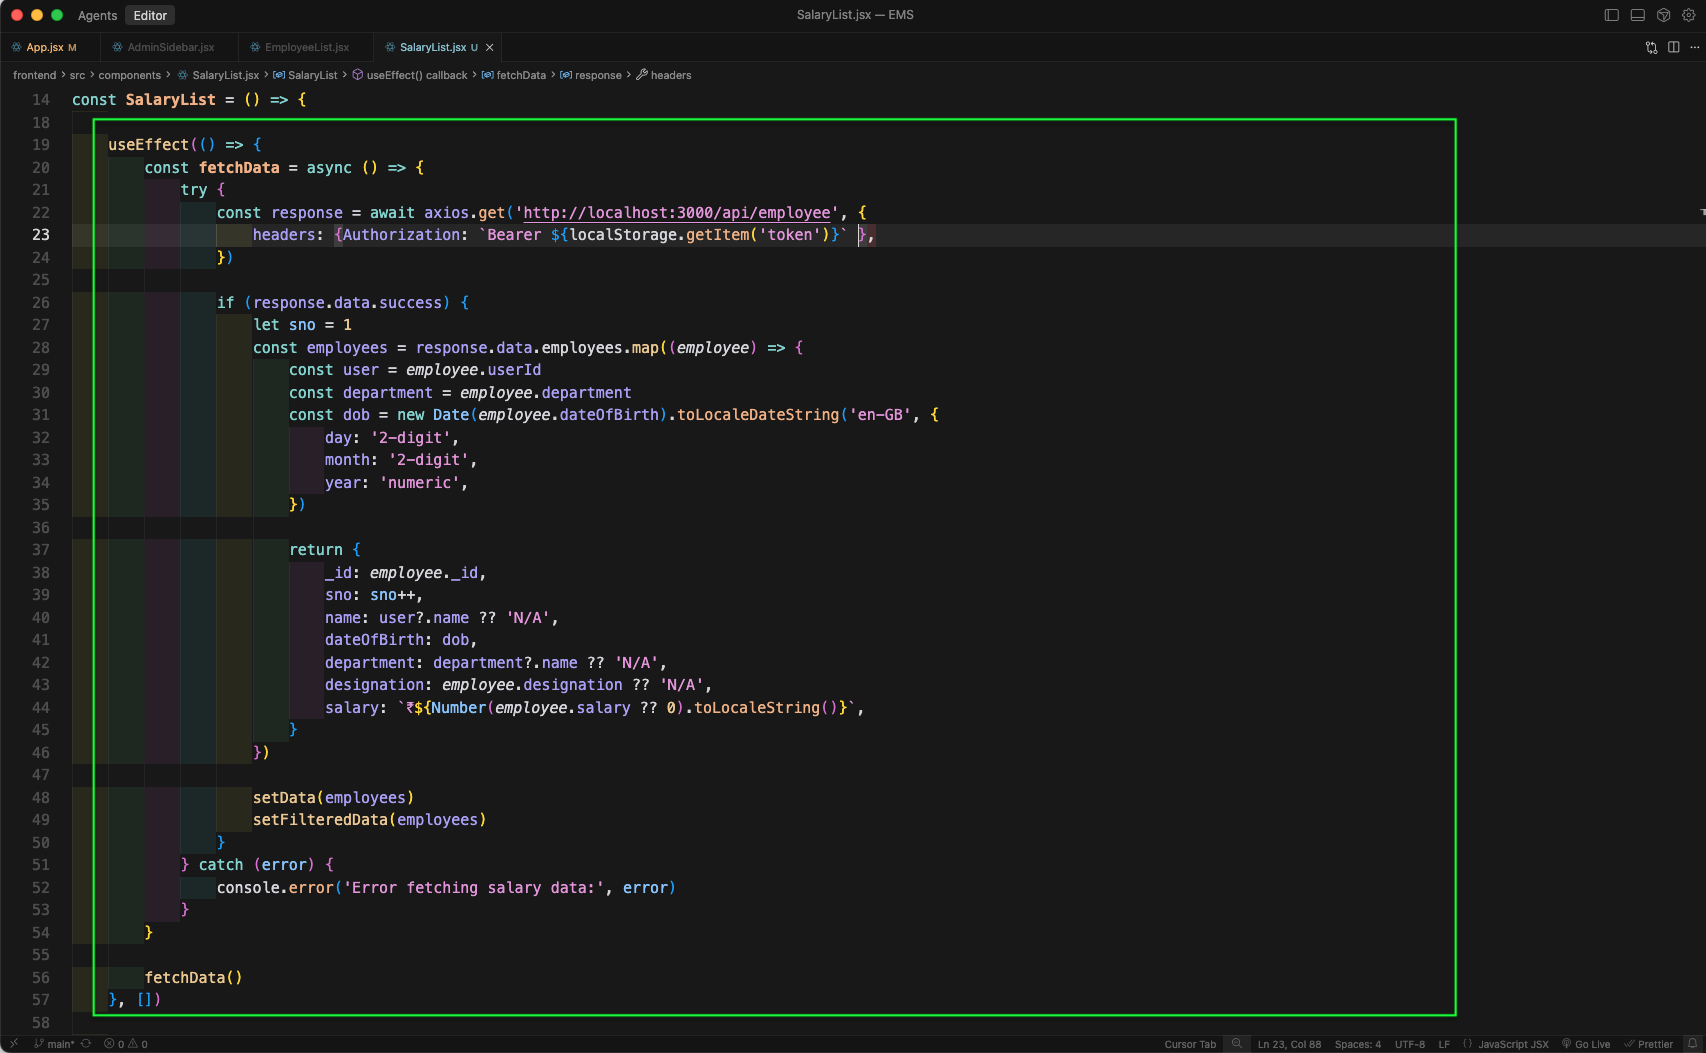Toggle the bottom panel layout icon

[1637, 15]
